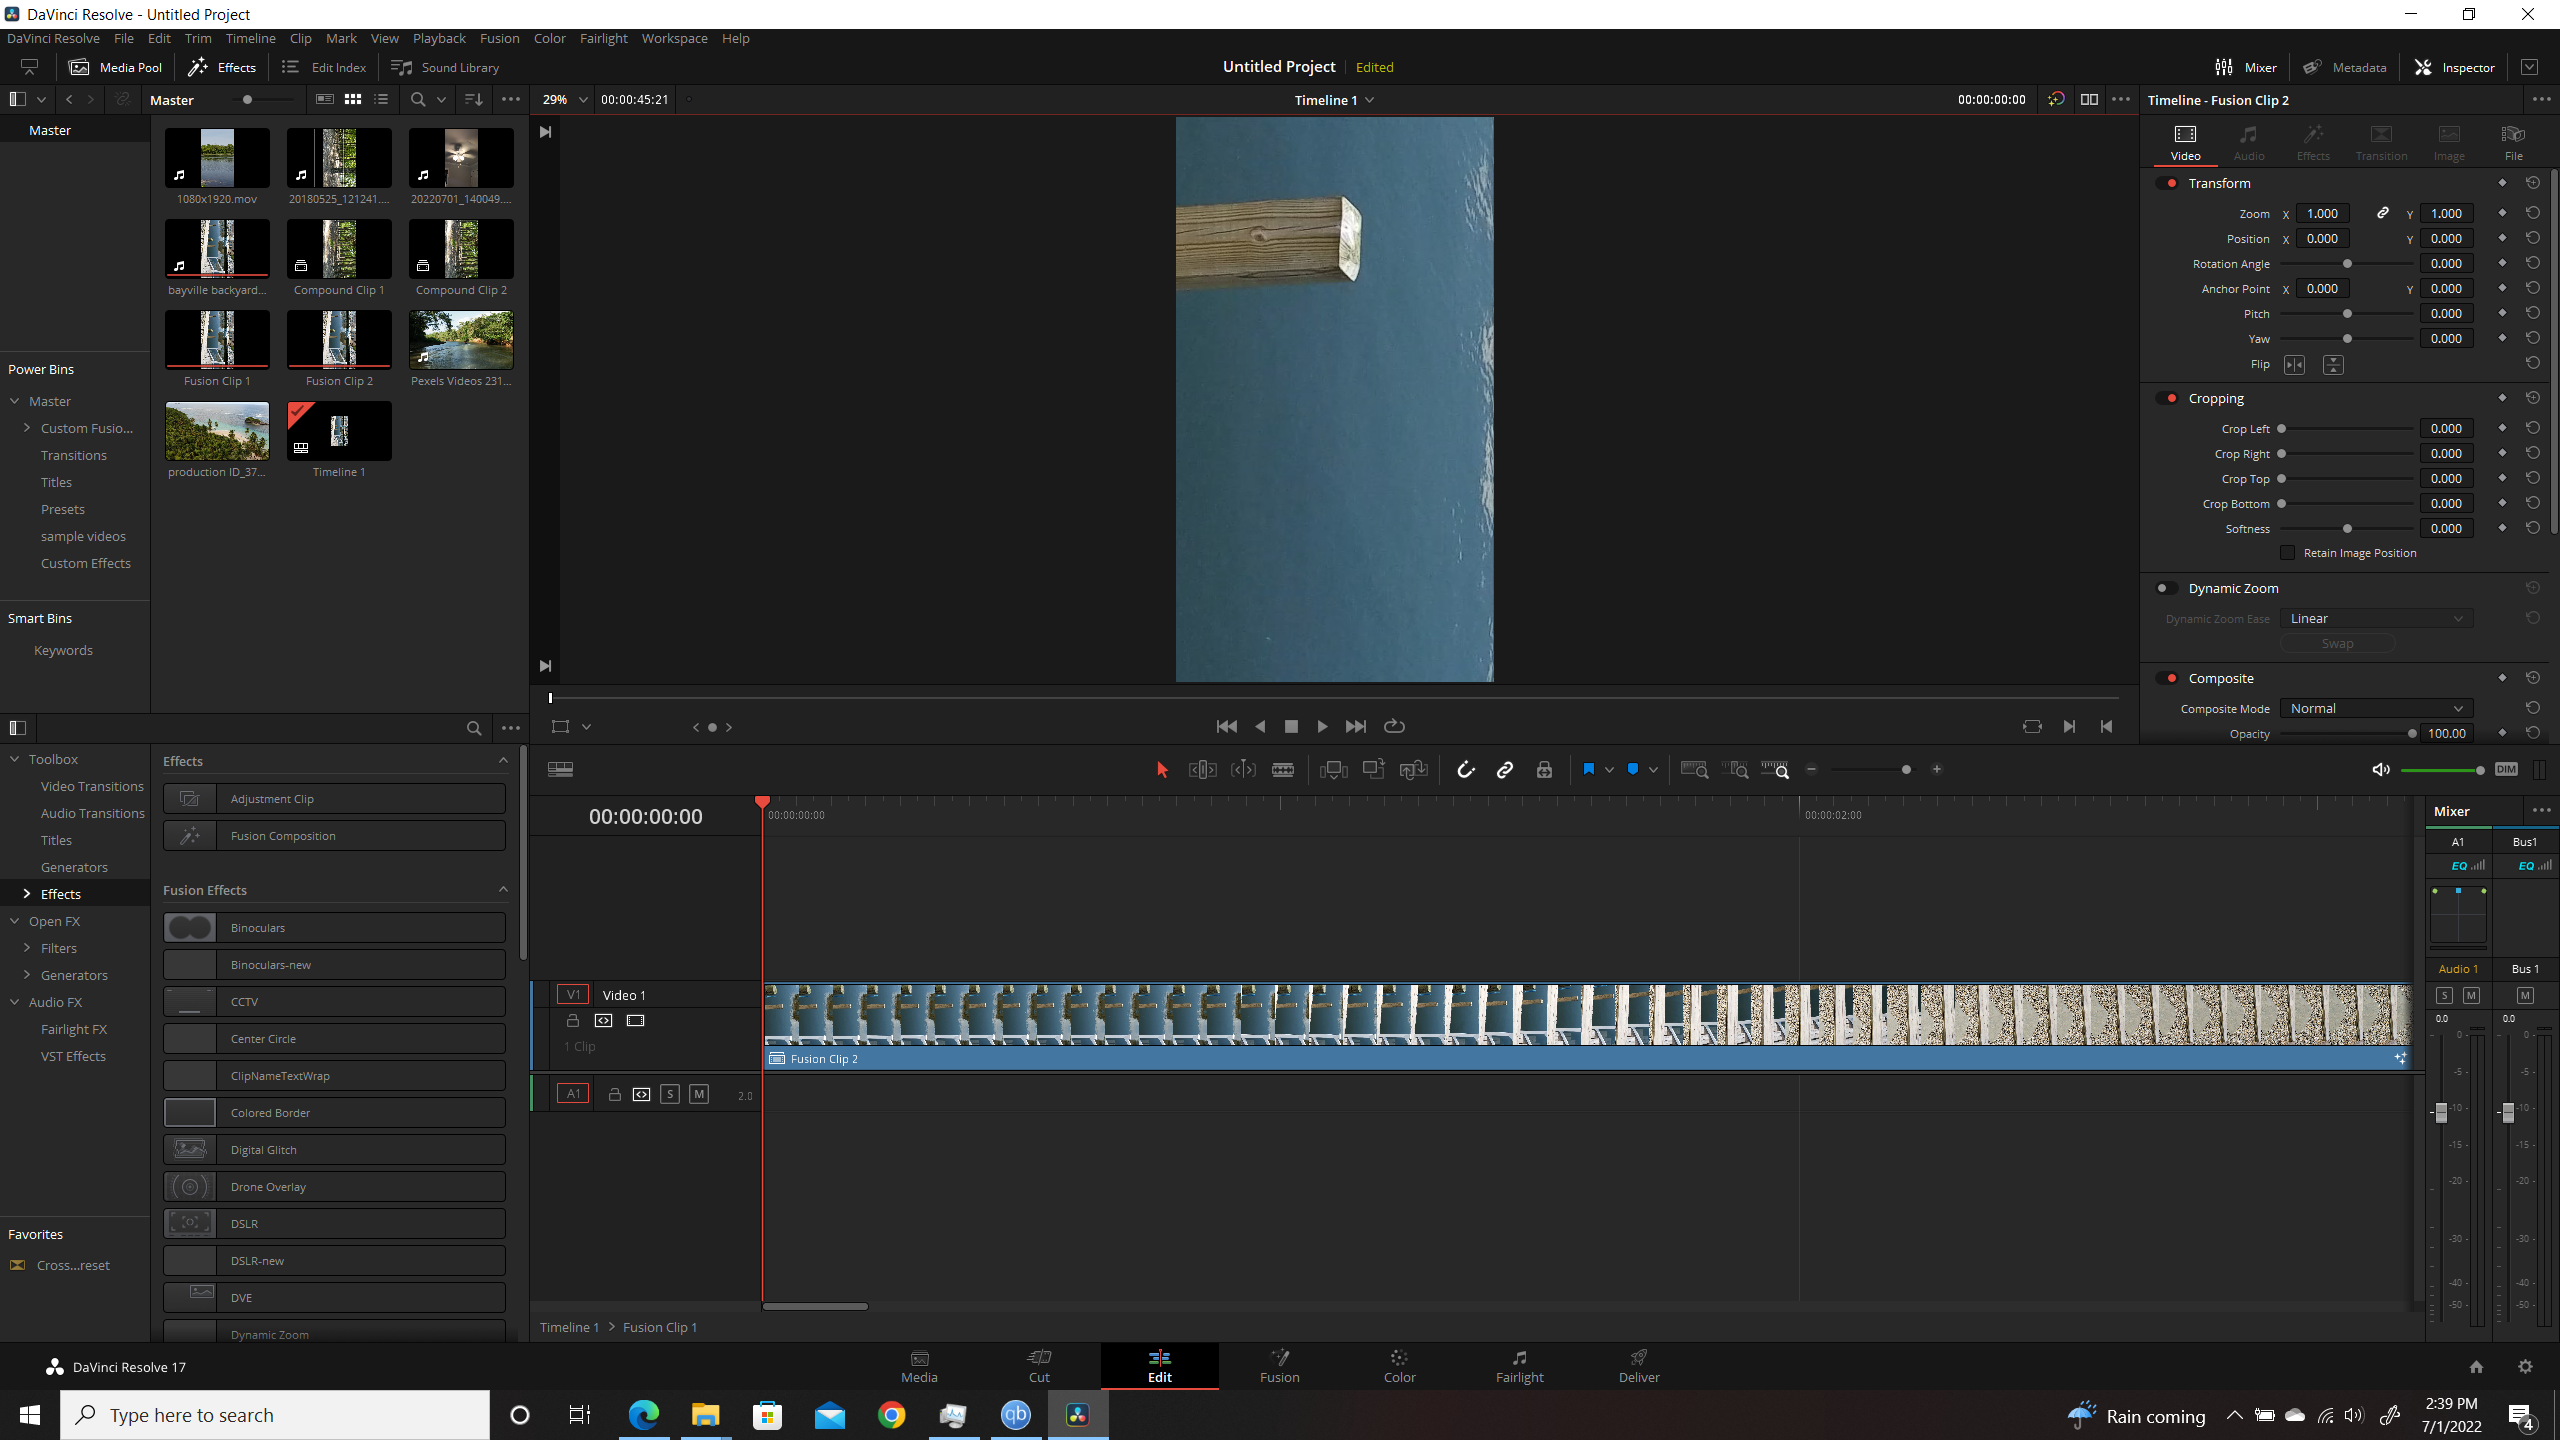The height and width of the screenshot is (1440, 2560).
Task: Open media pool sort options
Action: coord(474,99)
